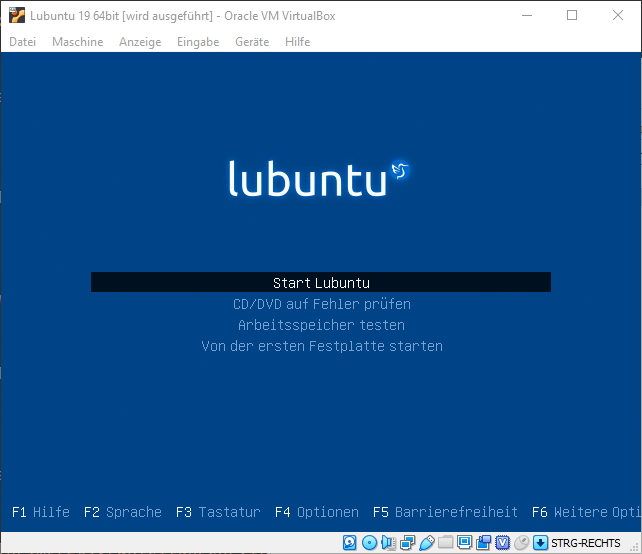Click the CPU virtualization status icon
This screenshot has height=554, width=642.
(x=502, y=543)
